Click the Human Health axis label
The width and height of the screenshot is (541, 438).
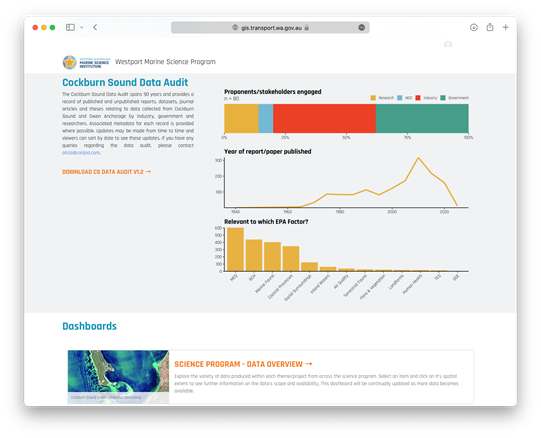coord(412,284)
